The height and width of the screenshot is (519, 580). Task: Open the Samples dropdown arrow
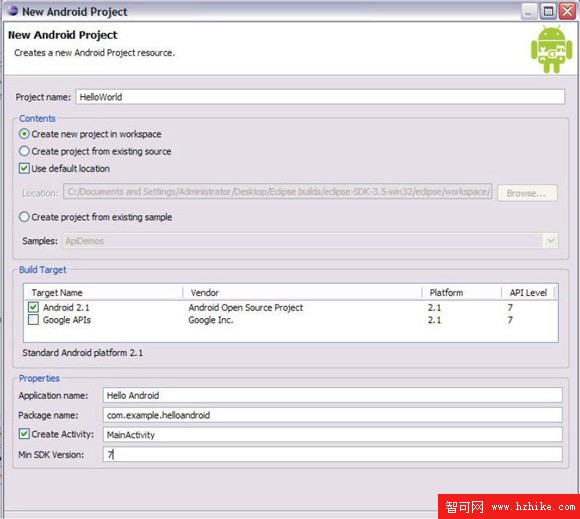pyautogui.click(x=550, y=241)
